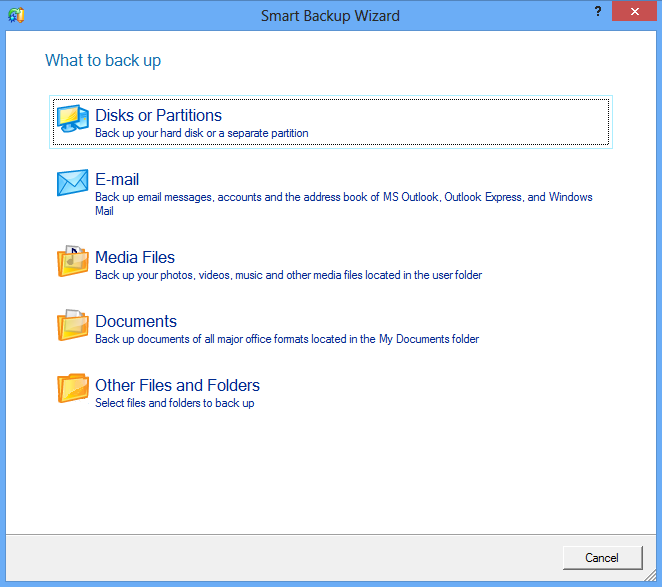The image size is (662, 587).
Task: Pick the Media Files backup heading
Action: pyautogui.click(x=135, y=257)
